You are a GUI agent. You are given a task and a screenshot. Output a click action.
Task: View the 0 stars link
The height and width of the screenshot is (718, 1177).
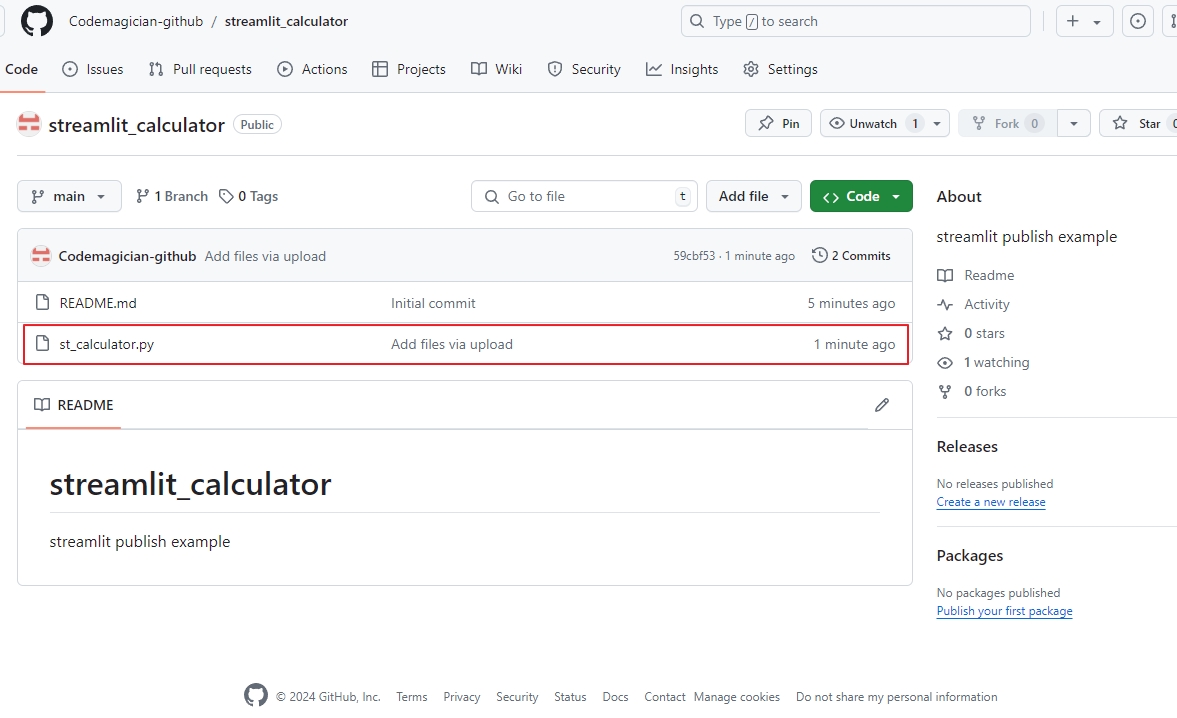971,333
